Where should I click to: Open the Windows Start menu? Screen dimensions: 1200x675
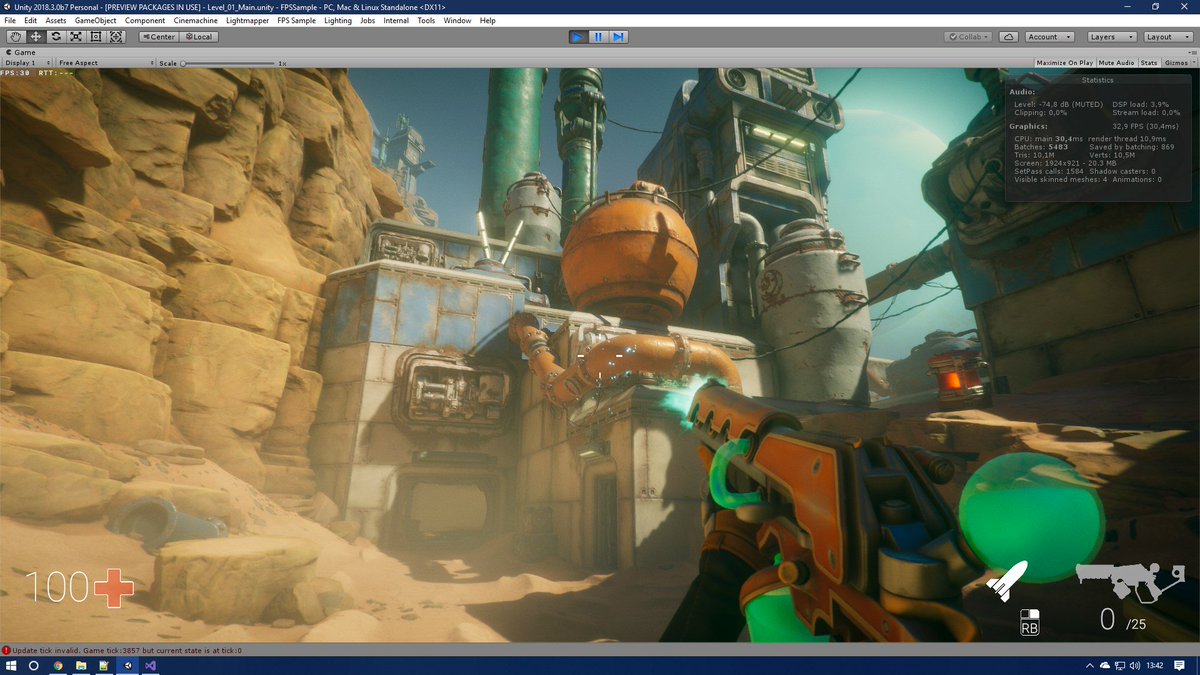click(x=11, y=665)
